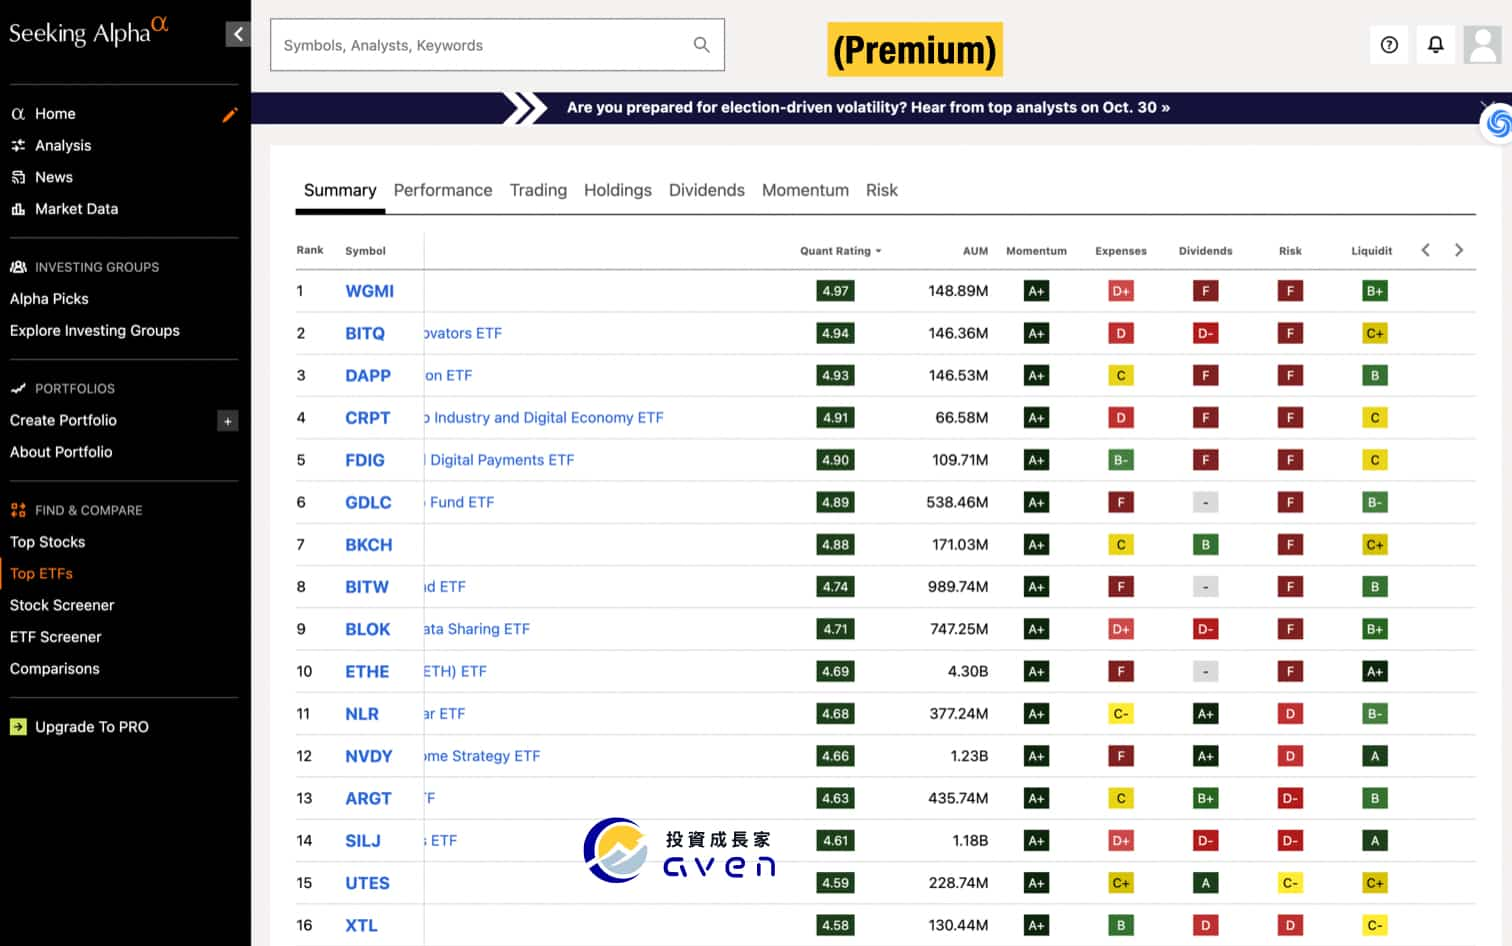The height and width of the screenshot is (946, 1512).
Task: Open the user profile avatar
Action: click(x=1482, y=45)
